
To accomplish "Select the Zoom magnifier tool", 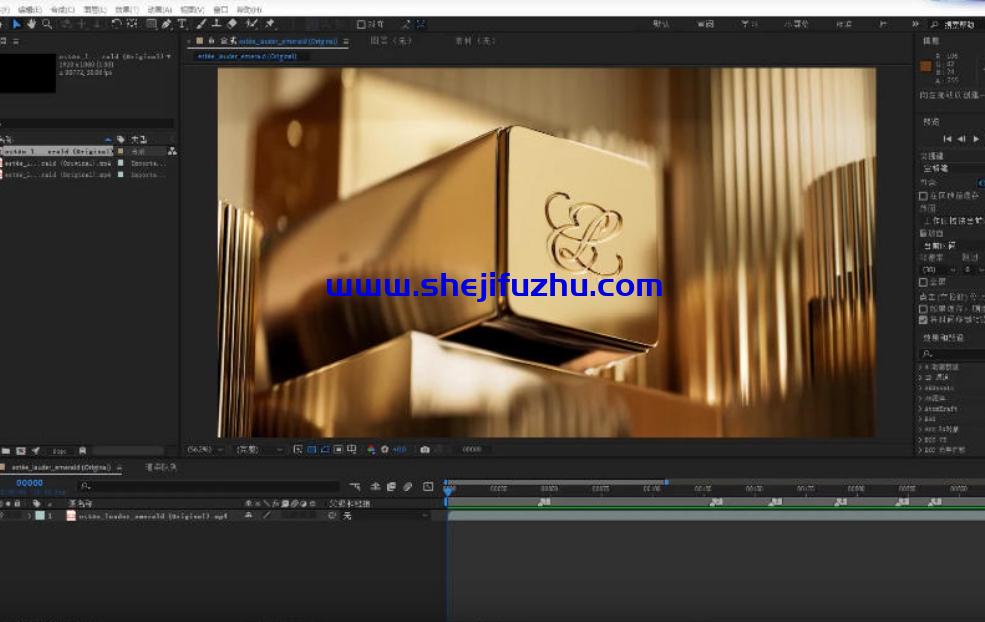I will (x=46, y=24).
